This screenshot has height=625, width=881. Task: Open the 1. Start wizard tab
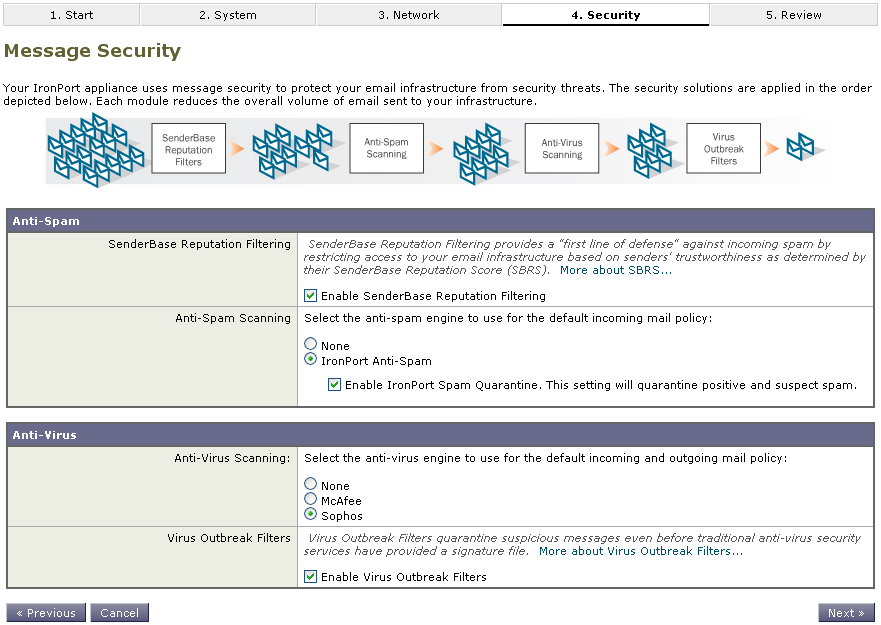71,15
